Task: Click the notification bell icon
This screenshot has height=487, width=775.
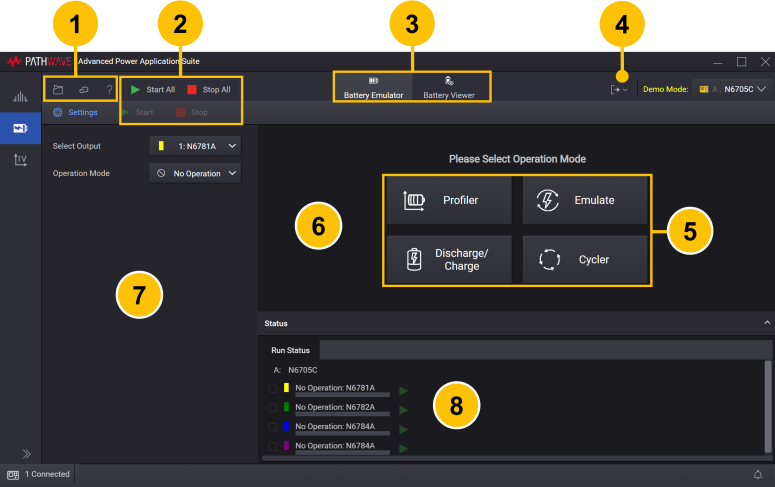Action: pos(758,475)
